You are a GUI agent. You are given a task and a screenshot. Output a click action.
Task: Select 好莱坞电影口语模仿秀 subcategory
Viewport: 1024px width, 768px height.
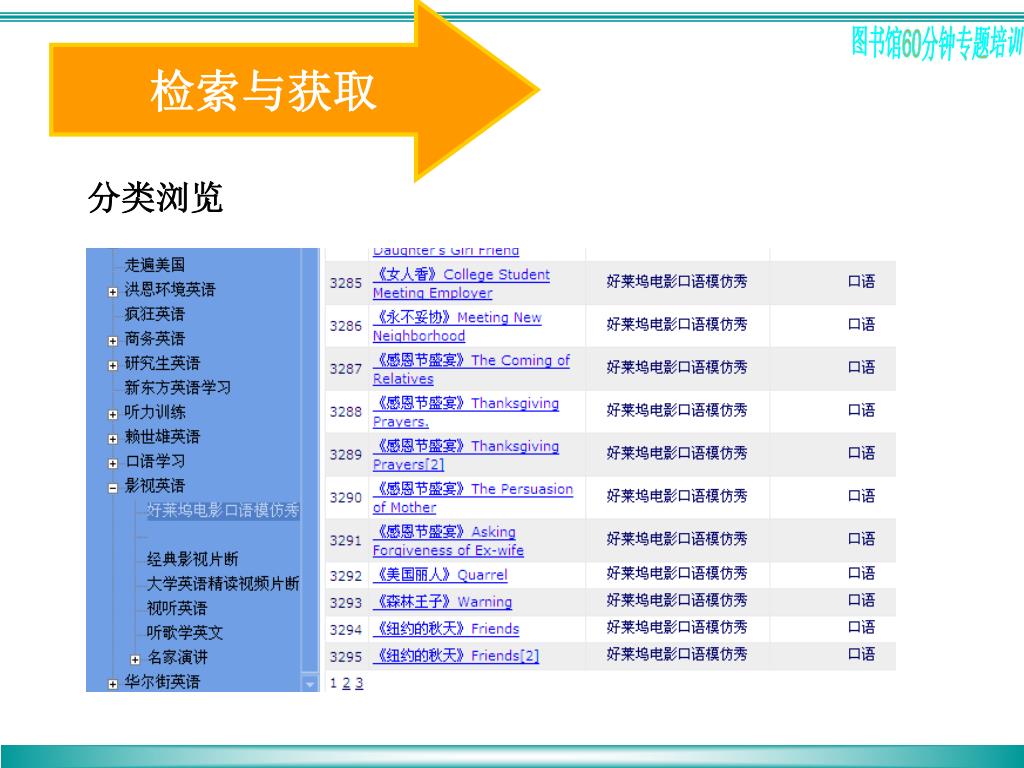tap(223, 510)
